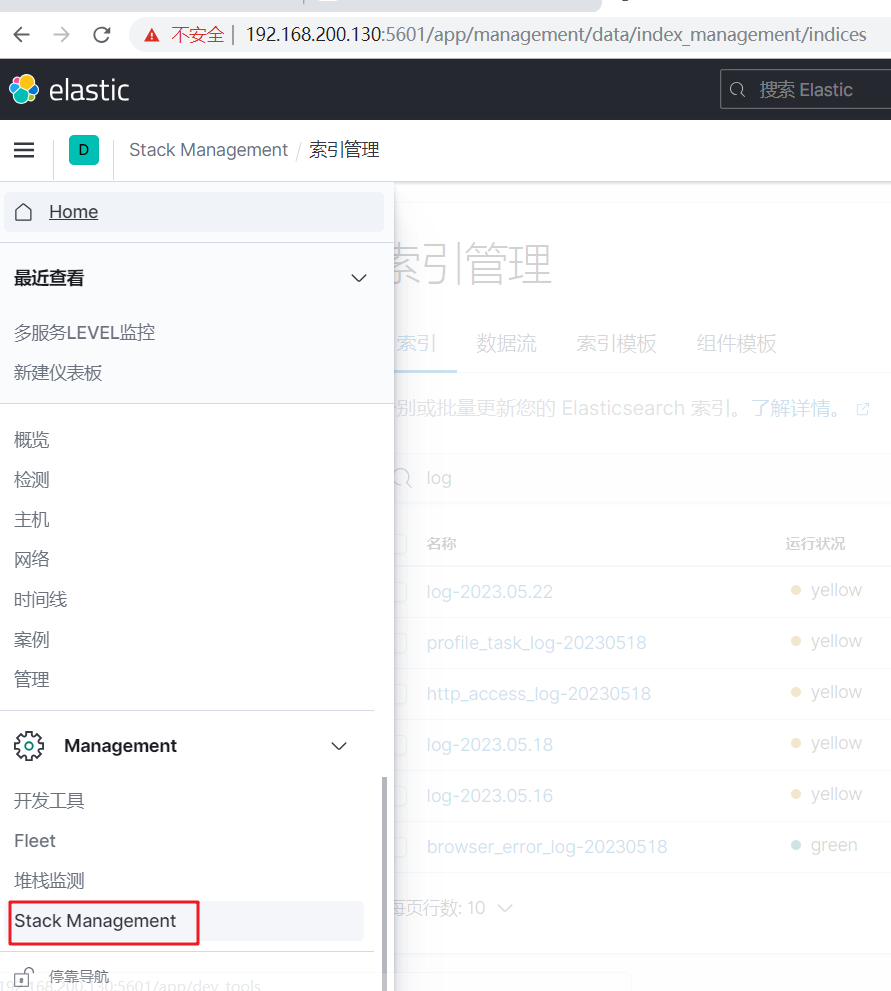
Task: Click the browser back arrow
Action: point(21,35)
